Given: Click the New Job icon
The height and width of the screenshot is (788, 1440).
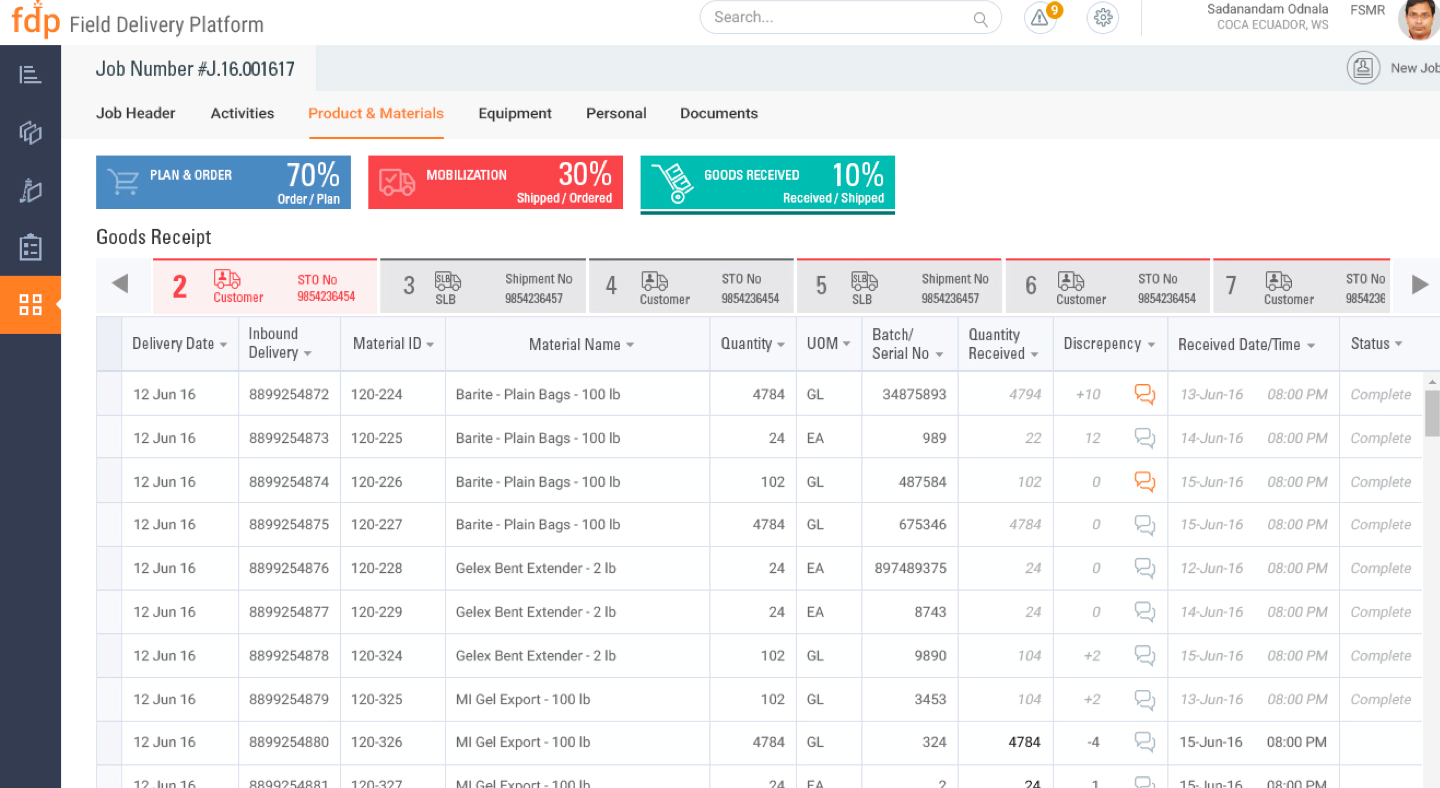Looking at the screenshot, I should 1362,68.
